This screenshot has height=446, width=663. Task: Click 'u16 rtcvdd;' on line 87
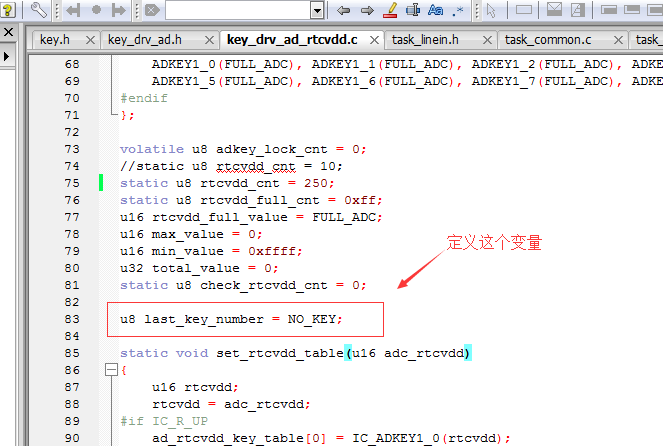coord(195,387)
